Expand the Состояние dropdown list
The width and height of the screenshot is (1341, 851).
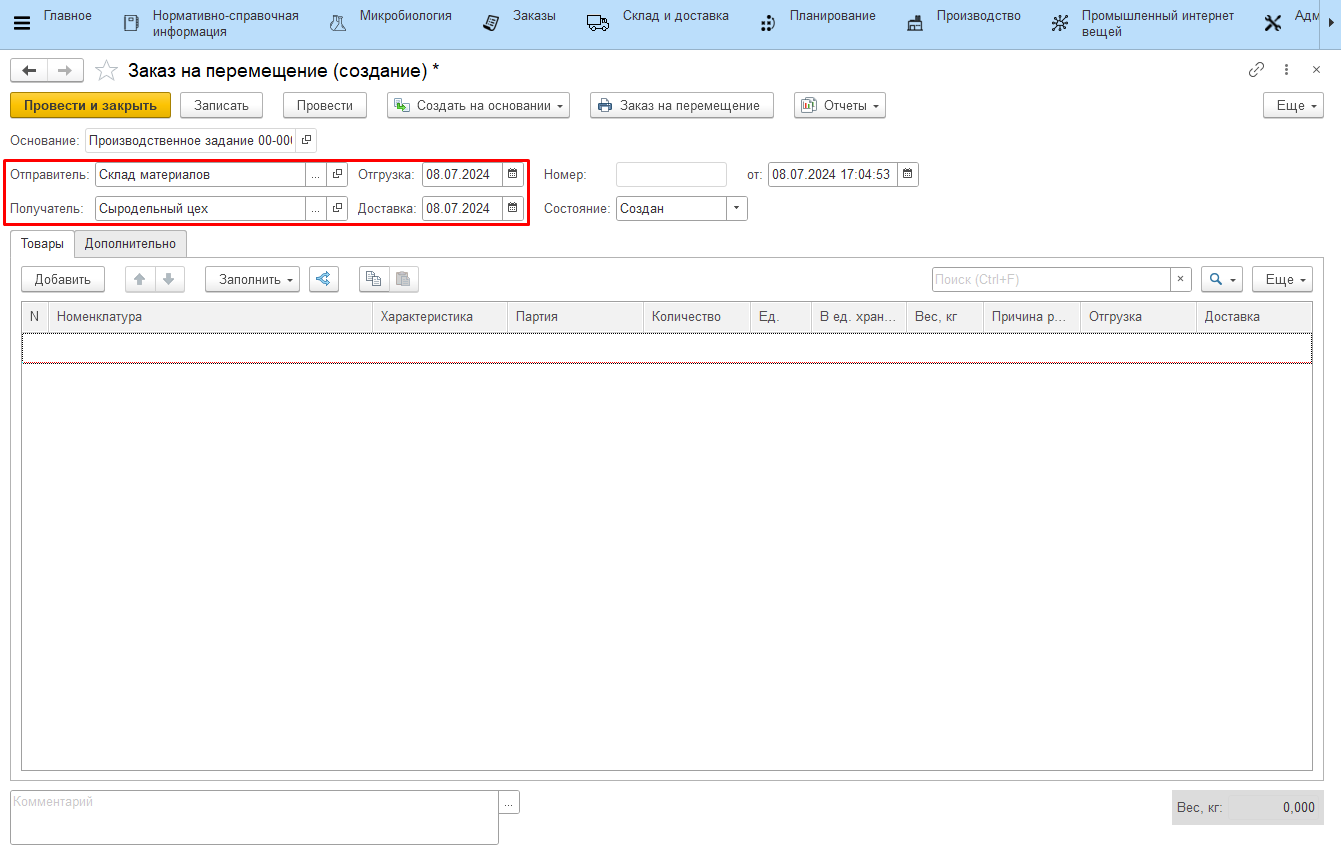737,208
